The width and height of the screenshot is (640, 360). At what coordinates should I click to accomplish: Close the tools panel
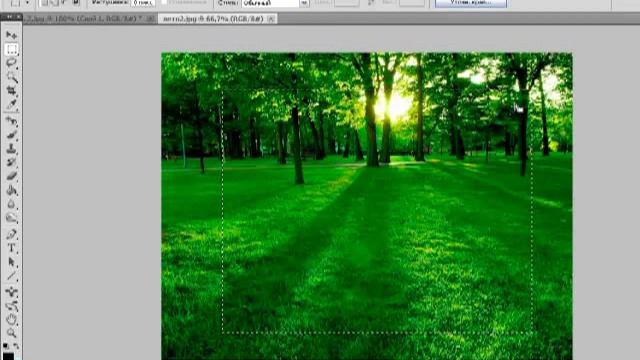pyautogui.click(x=19, y=17)
